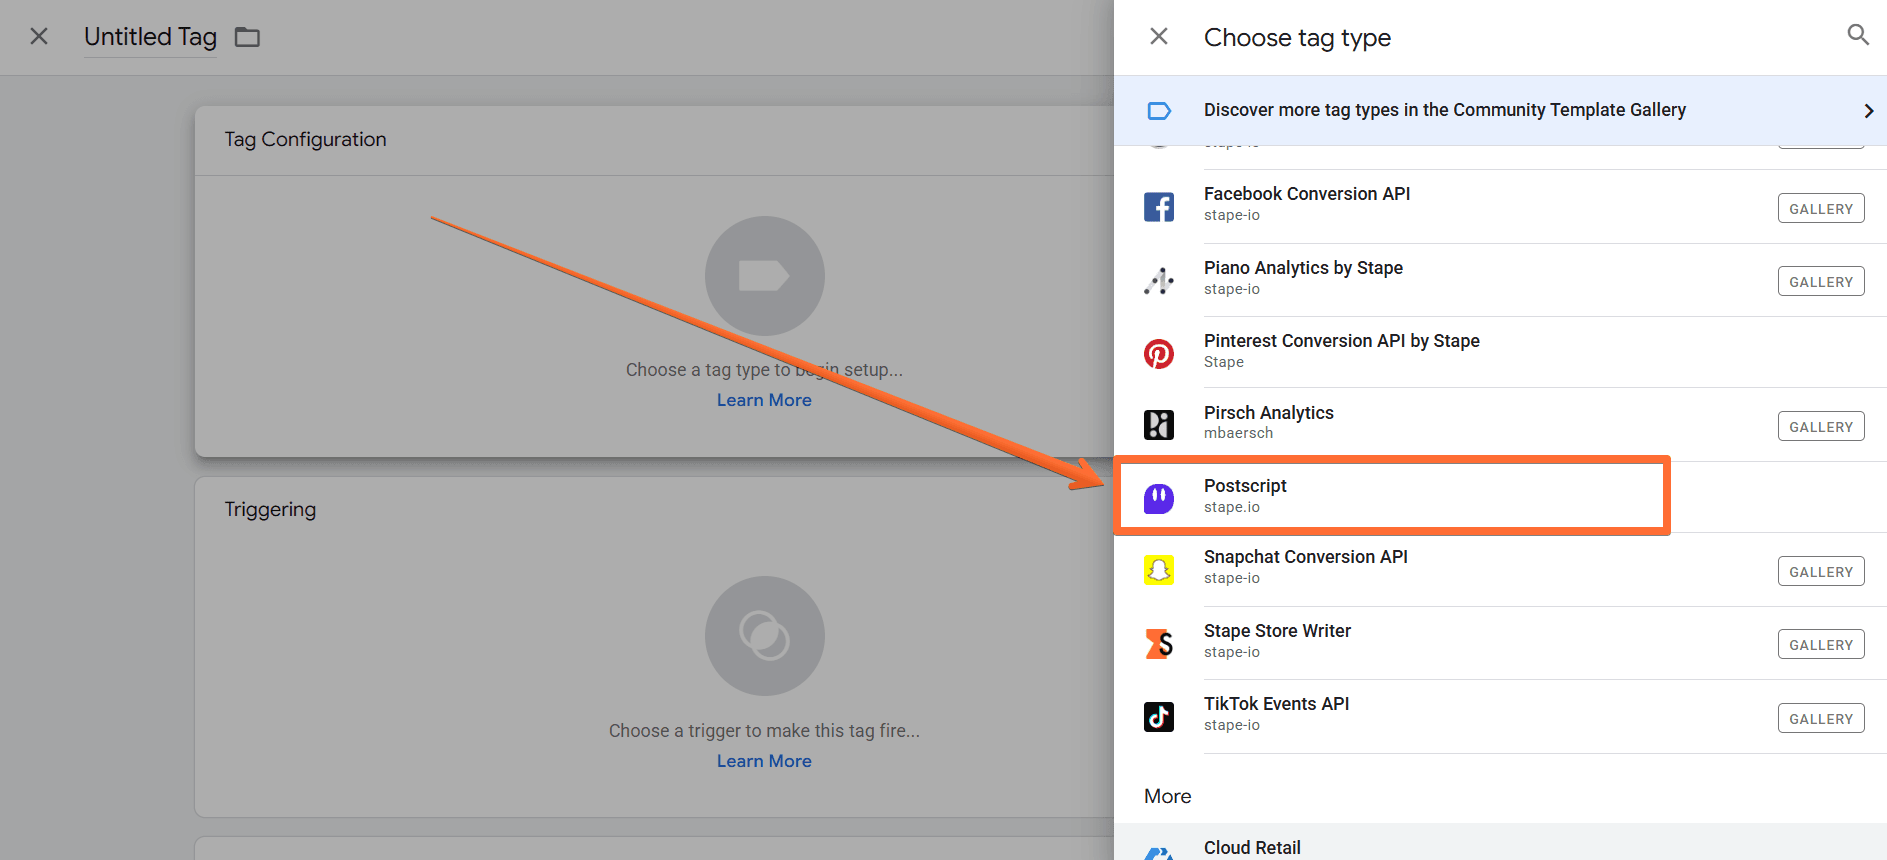The width and height of the screenshot is (1887, 860).
Task: Click the Triggering placeholder icon
Action: pos(764,636)
